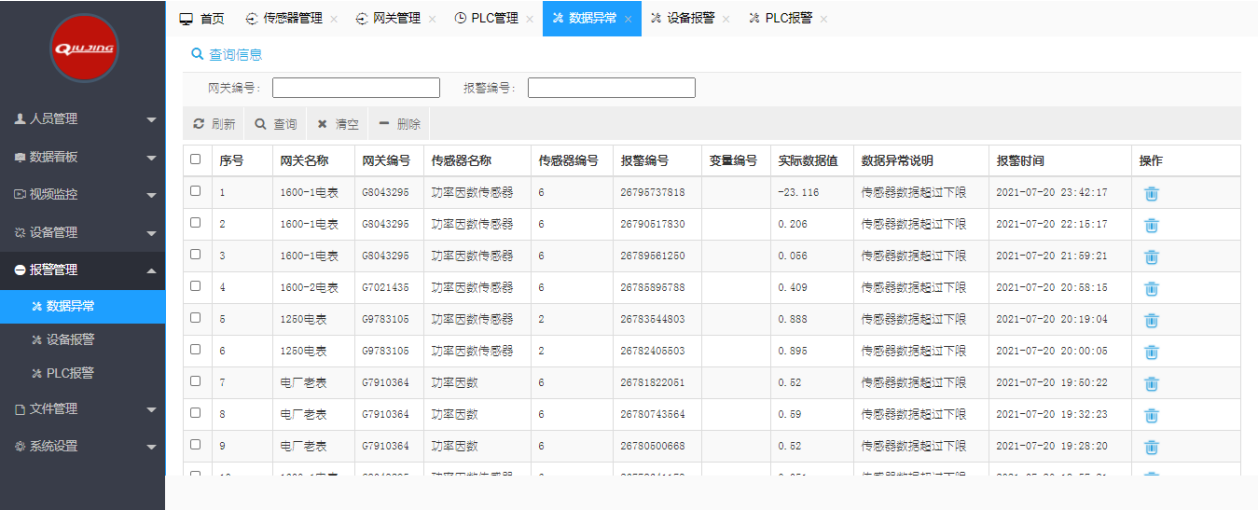1259x510 pixels.
Task: Delete row 4 using its trash icon
Action: pos(1151,288)
